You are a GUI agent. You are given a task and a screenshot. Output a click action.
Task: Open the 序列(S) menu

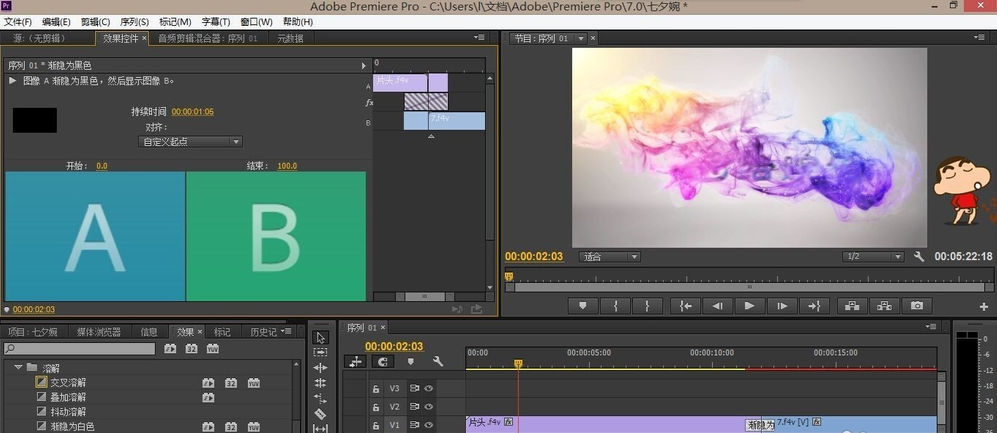[134, 22]
